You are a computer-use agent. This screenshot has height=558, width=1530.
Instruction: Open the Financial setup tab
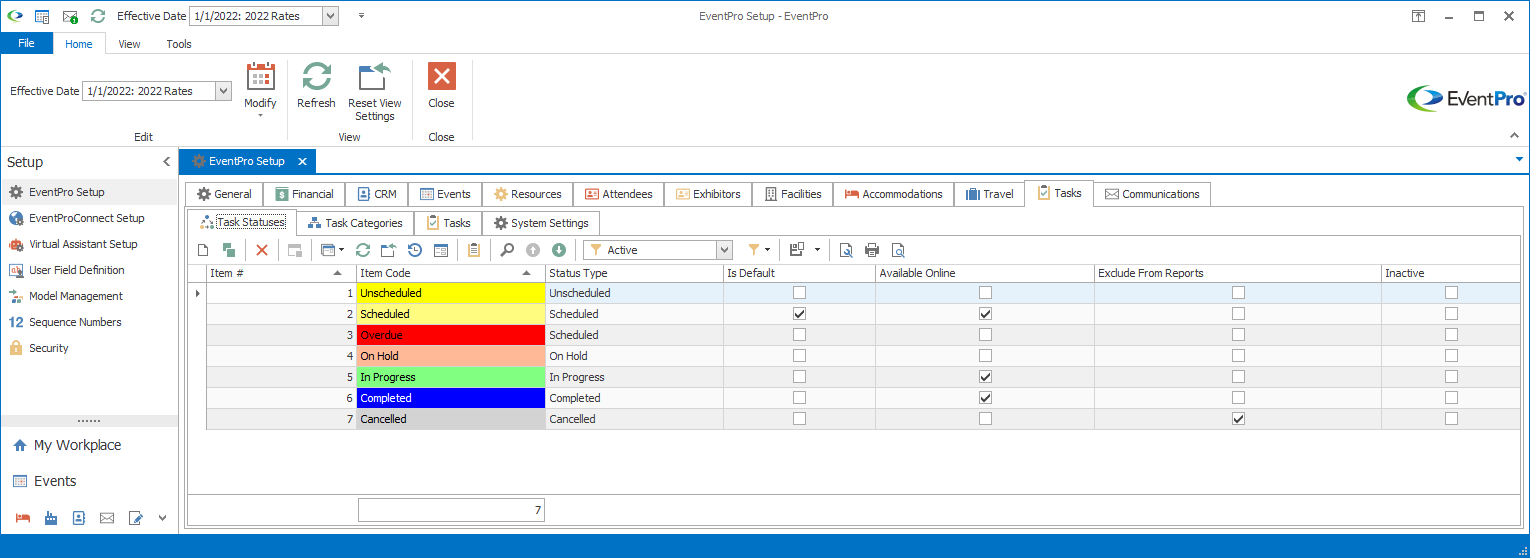pos(304,194)
